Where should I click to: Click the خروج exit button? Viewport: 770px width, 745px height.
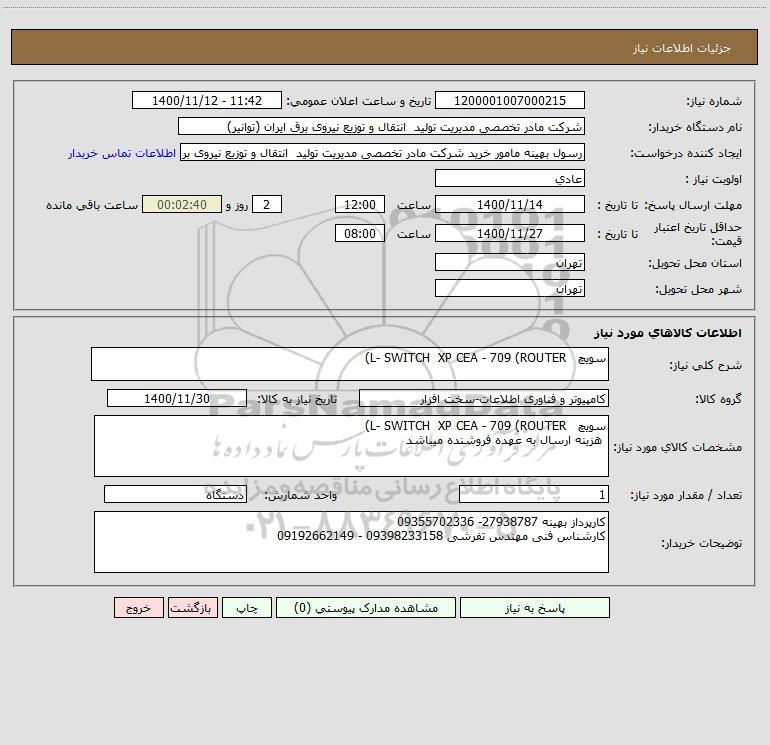click(x=138, y=608)
